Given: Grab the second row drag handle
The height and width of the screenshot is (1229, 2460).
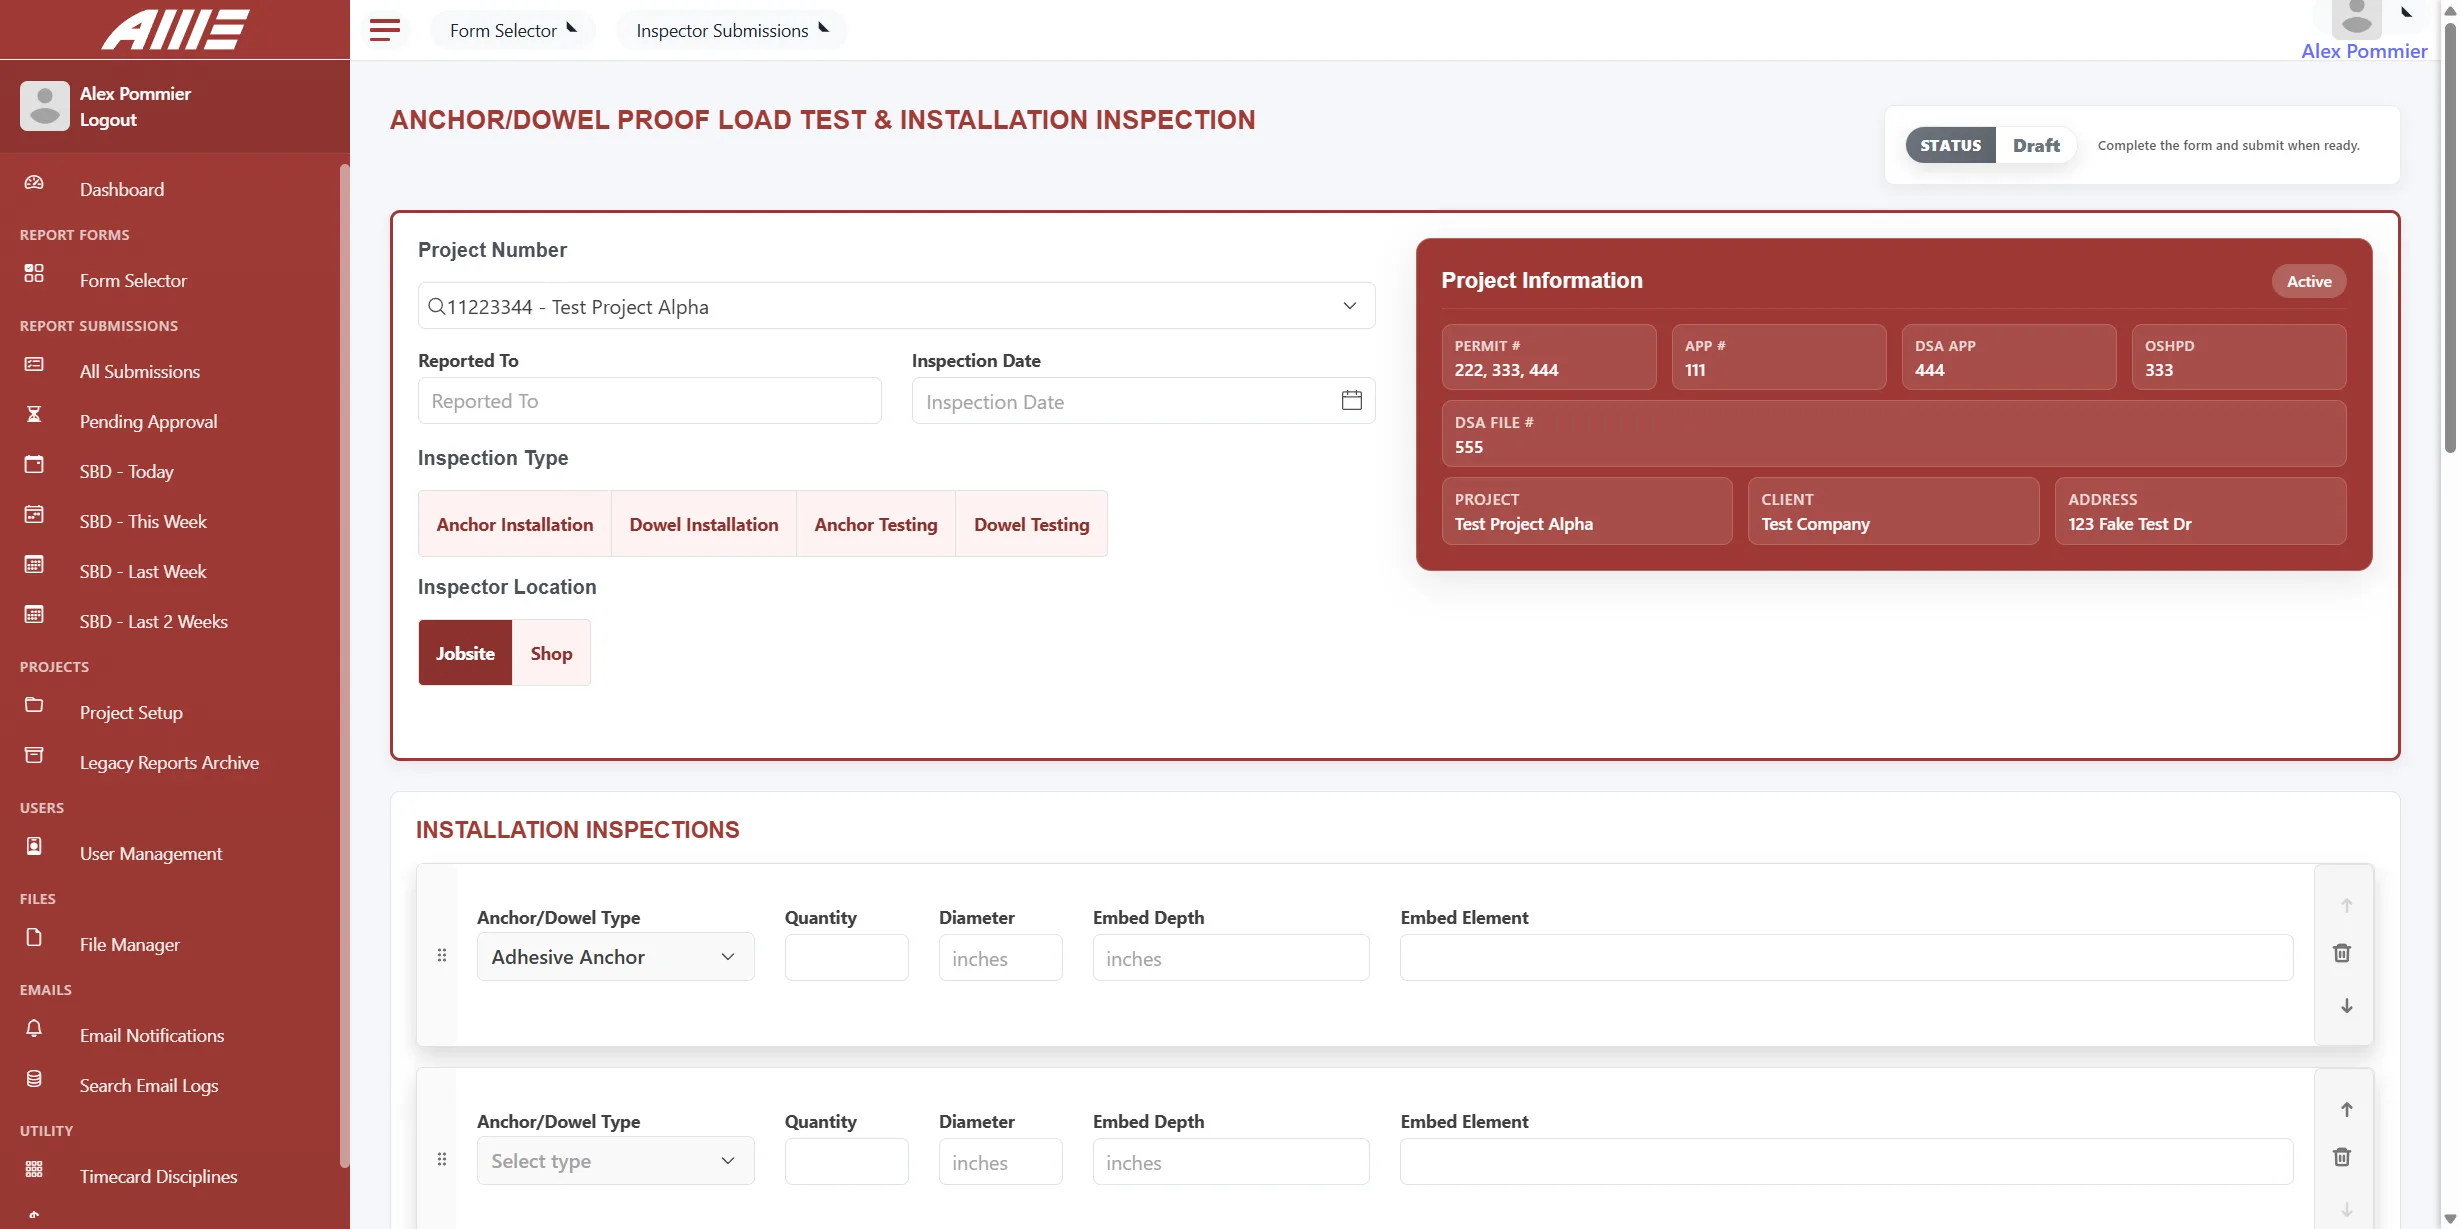Looking at the screenshot, I should click(x=442, y=1159).
